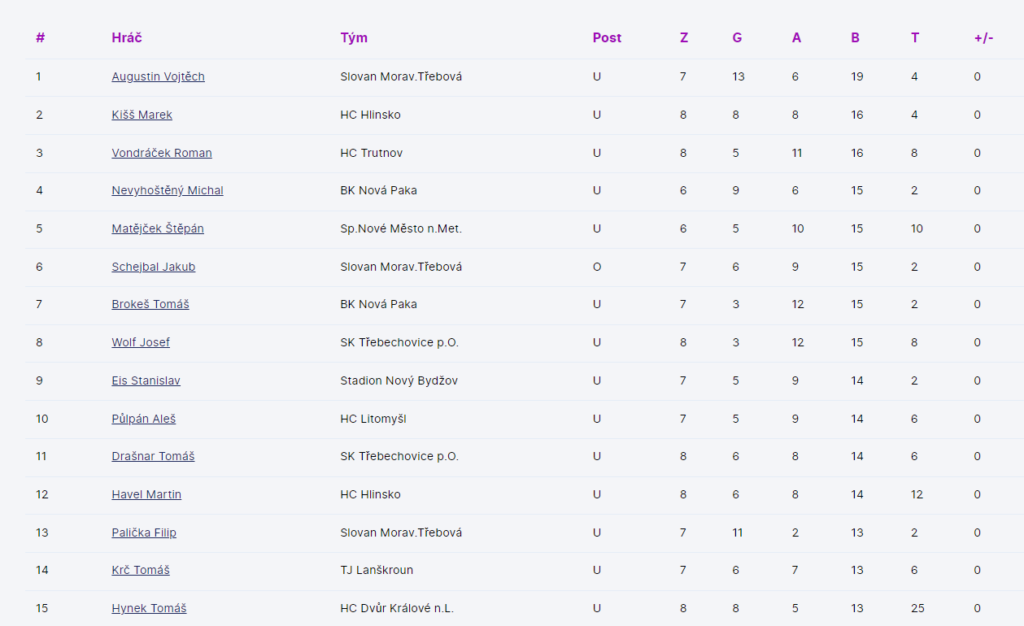Open Hynek Tomáš player page
Viewport: 1024px width, 626px height.
(x=149, y=608)
